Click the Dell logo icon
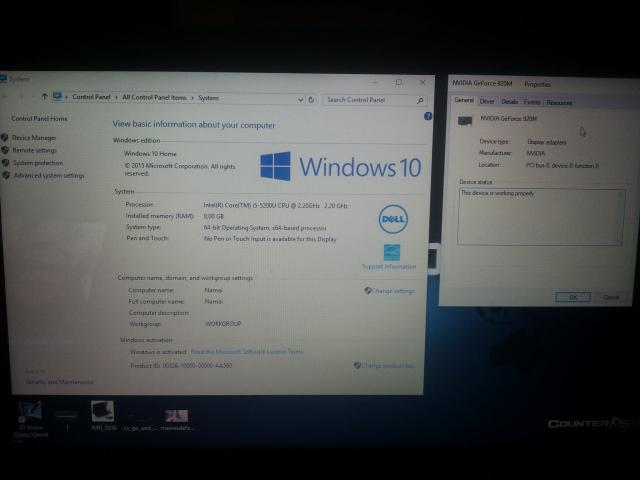This screenshot has height=480, width=640. 393,219
